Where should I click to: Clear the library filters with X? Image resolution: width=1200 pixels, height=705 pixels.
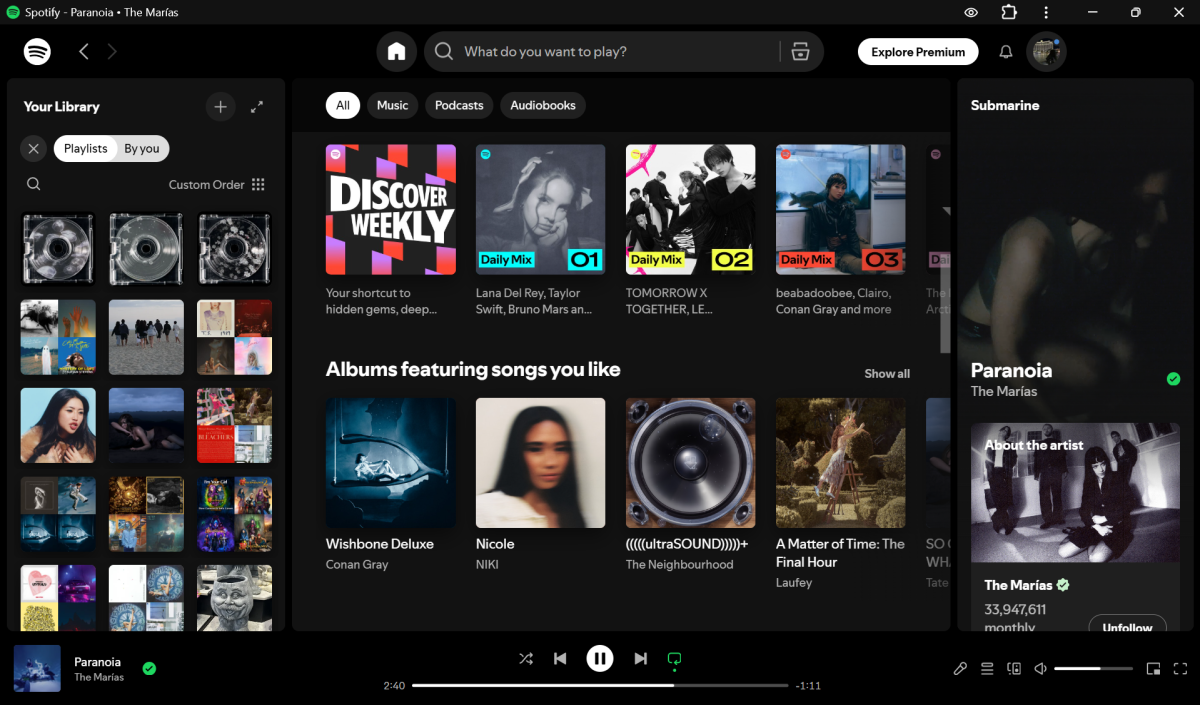(x=34, y=149)
